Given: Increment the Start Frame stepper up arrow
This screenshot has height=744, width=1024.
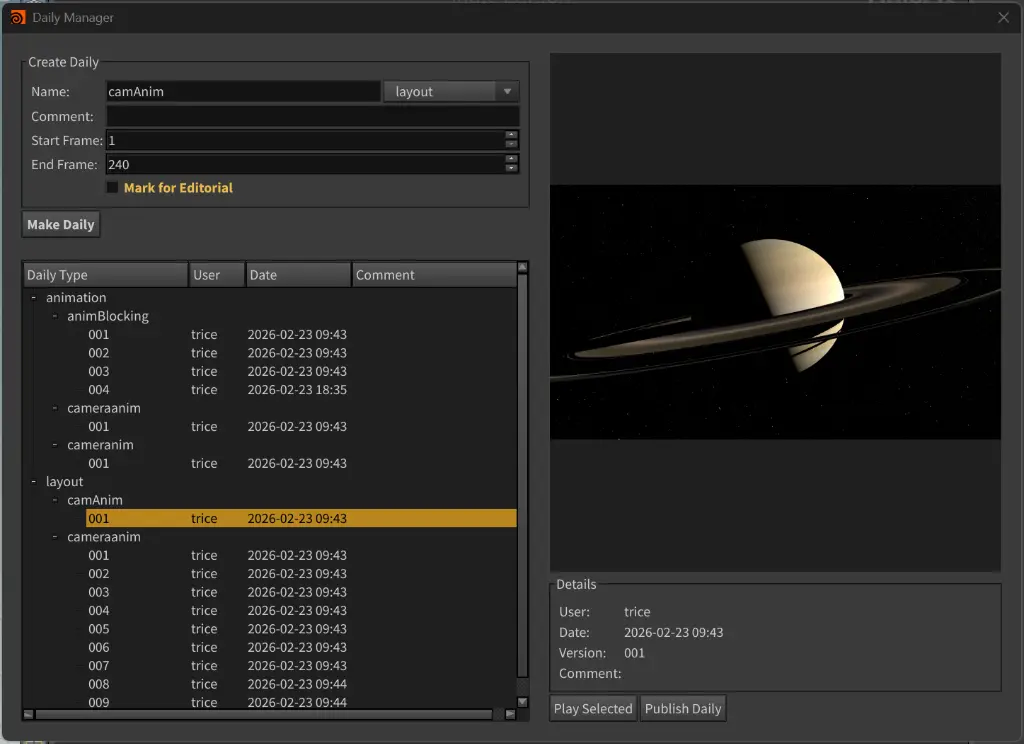Looking at the screenshot, I should click(511, 135).
